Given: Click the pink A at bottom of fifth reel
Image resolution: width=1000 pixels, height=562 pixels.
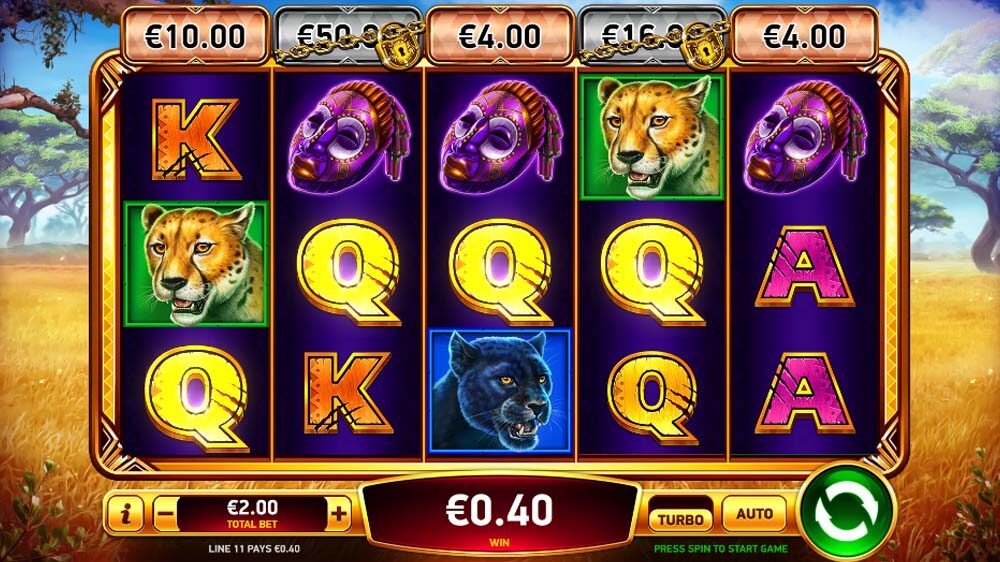Looking at the screenshot, I should point(804,393).
